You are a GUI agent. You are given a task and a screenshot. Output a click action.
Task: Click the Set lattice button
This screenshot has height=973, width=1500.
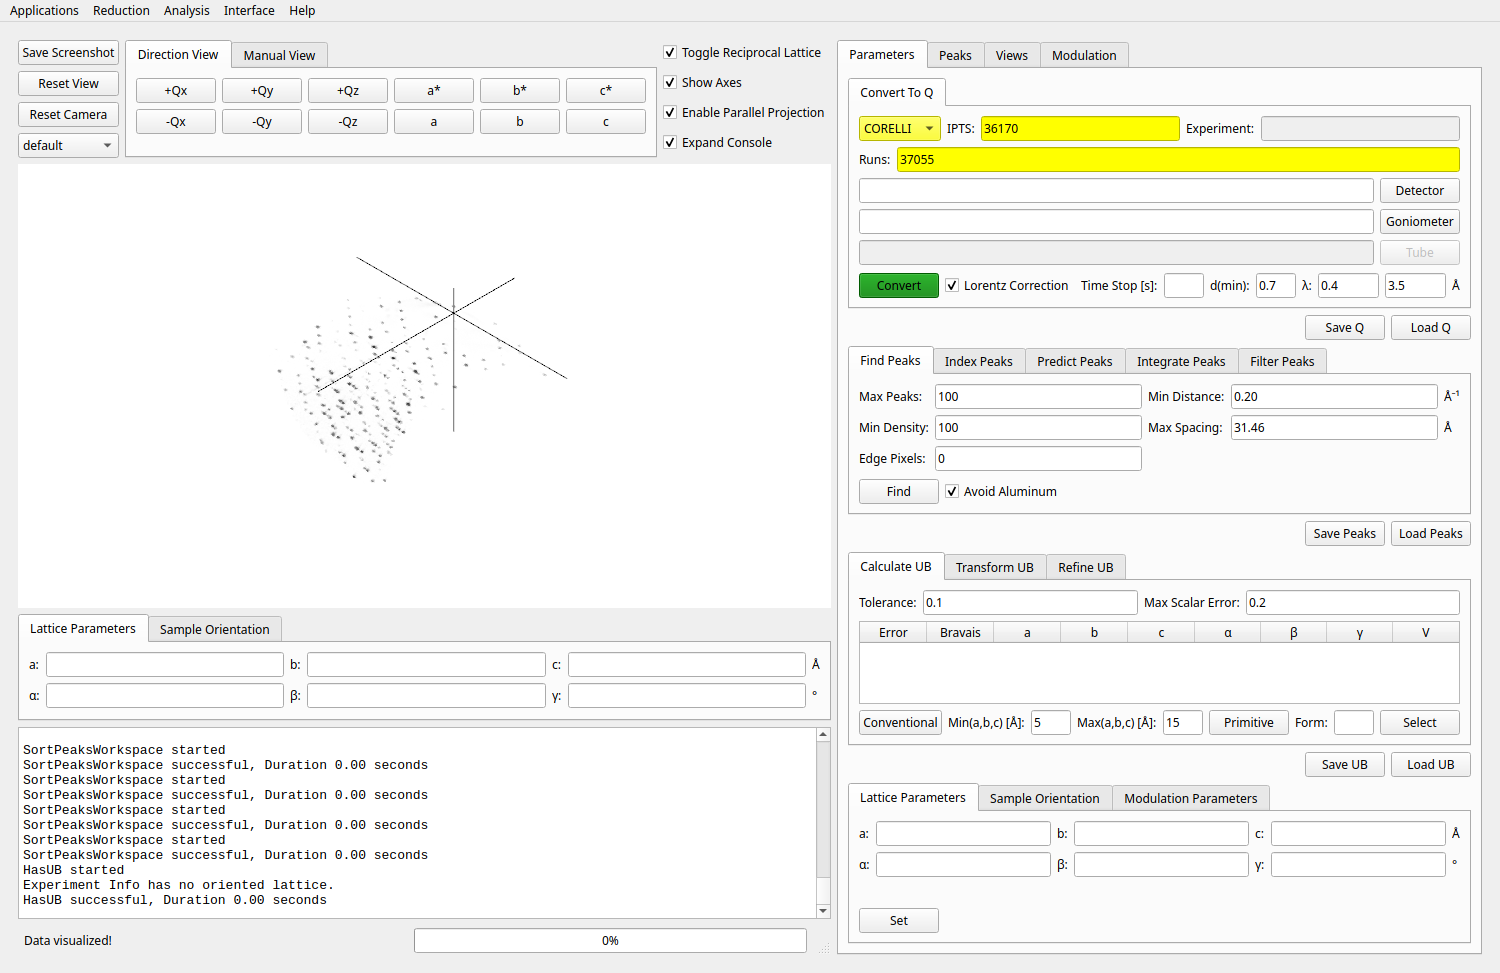pos(899,921)
